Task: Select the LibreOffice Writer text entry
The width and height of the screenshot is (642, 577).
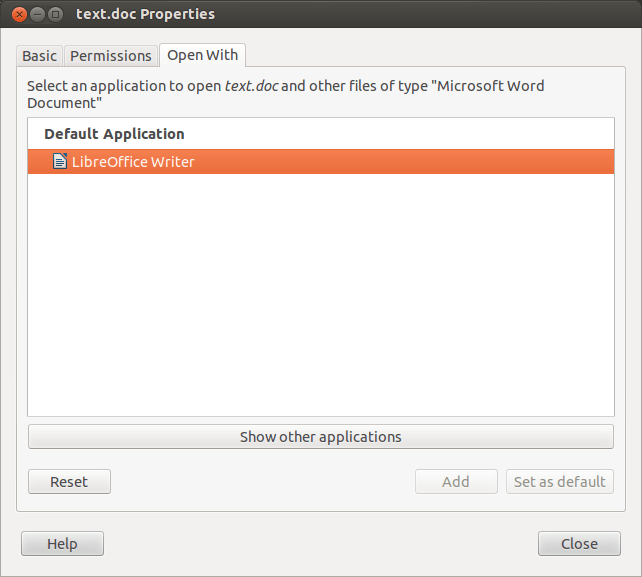Action: 133,162
